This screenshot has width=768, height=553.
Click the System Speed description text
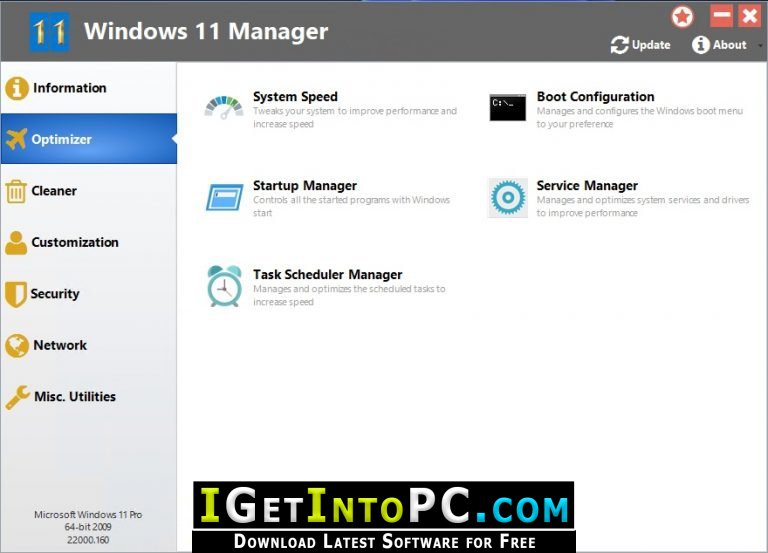click(355, 118)
